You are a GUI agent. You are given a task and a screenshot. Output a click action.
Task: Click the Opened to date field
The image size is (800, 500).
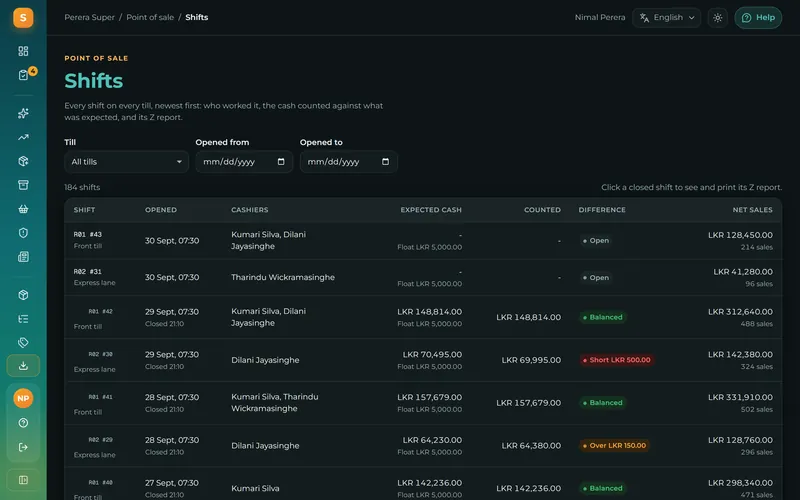(348, 162)
